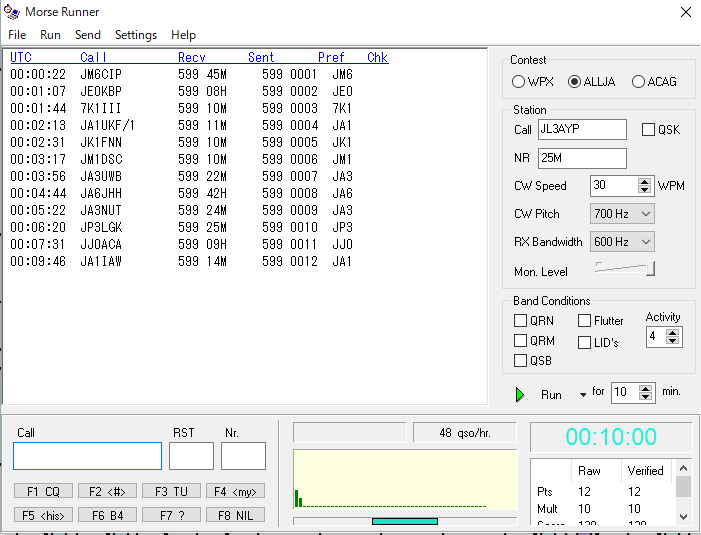
Task: Click the F5 <his> button
Action: pyautogui.click(x=43, y=515)
